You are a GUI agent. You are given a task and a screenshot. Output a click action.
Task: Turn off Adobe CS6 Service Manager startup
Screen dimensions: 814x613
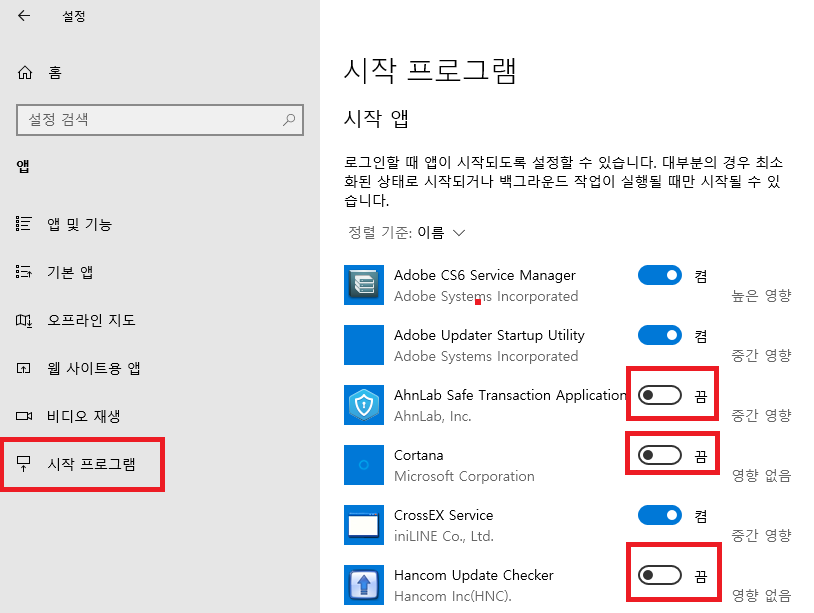pyautogui.click(x=660, y=275)
